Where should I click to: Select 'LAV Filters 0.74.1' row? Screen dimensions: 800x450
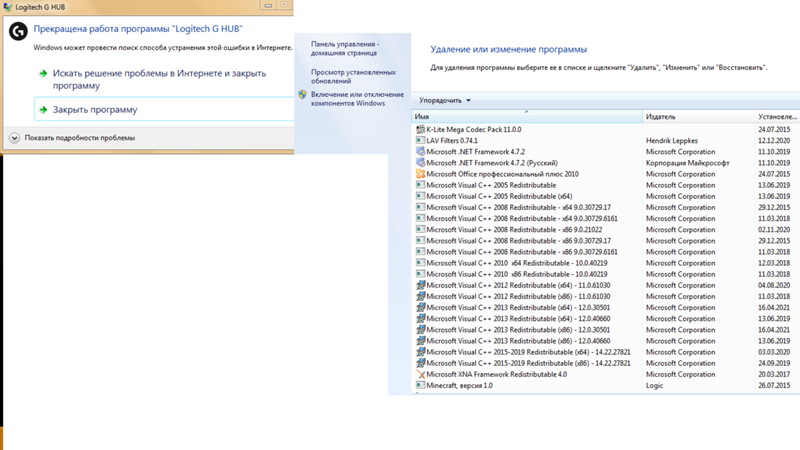pos(606,140)
